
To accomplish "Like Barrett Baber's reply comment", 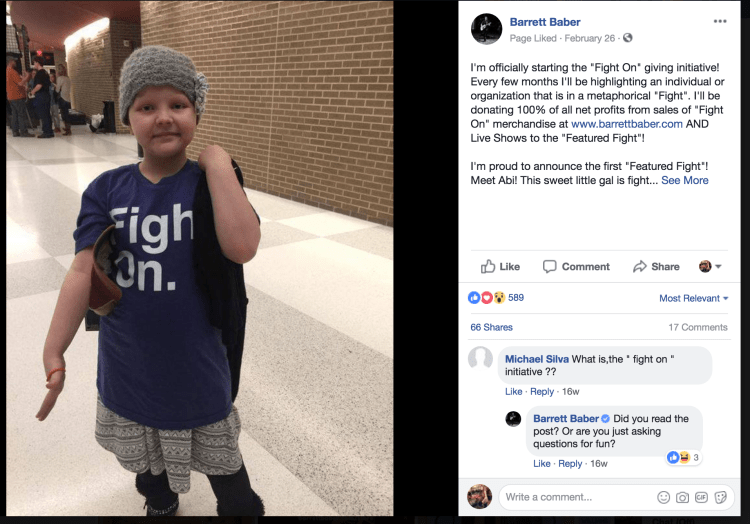I will coord(541,463).
